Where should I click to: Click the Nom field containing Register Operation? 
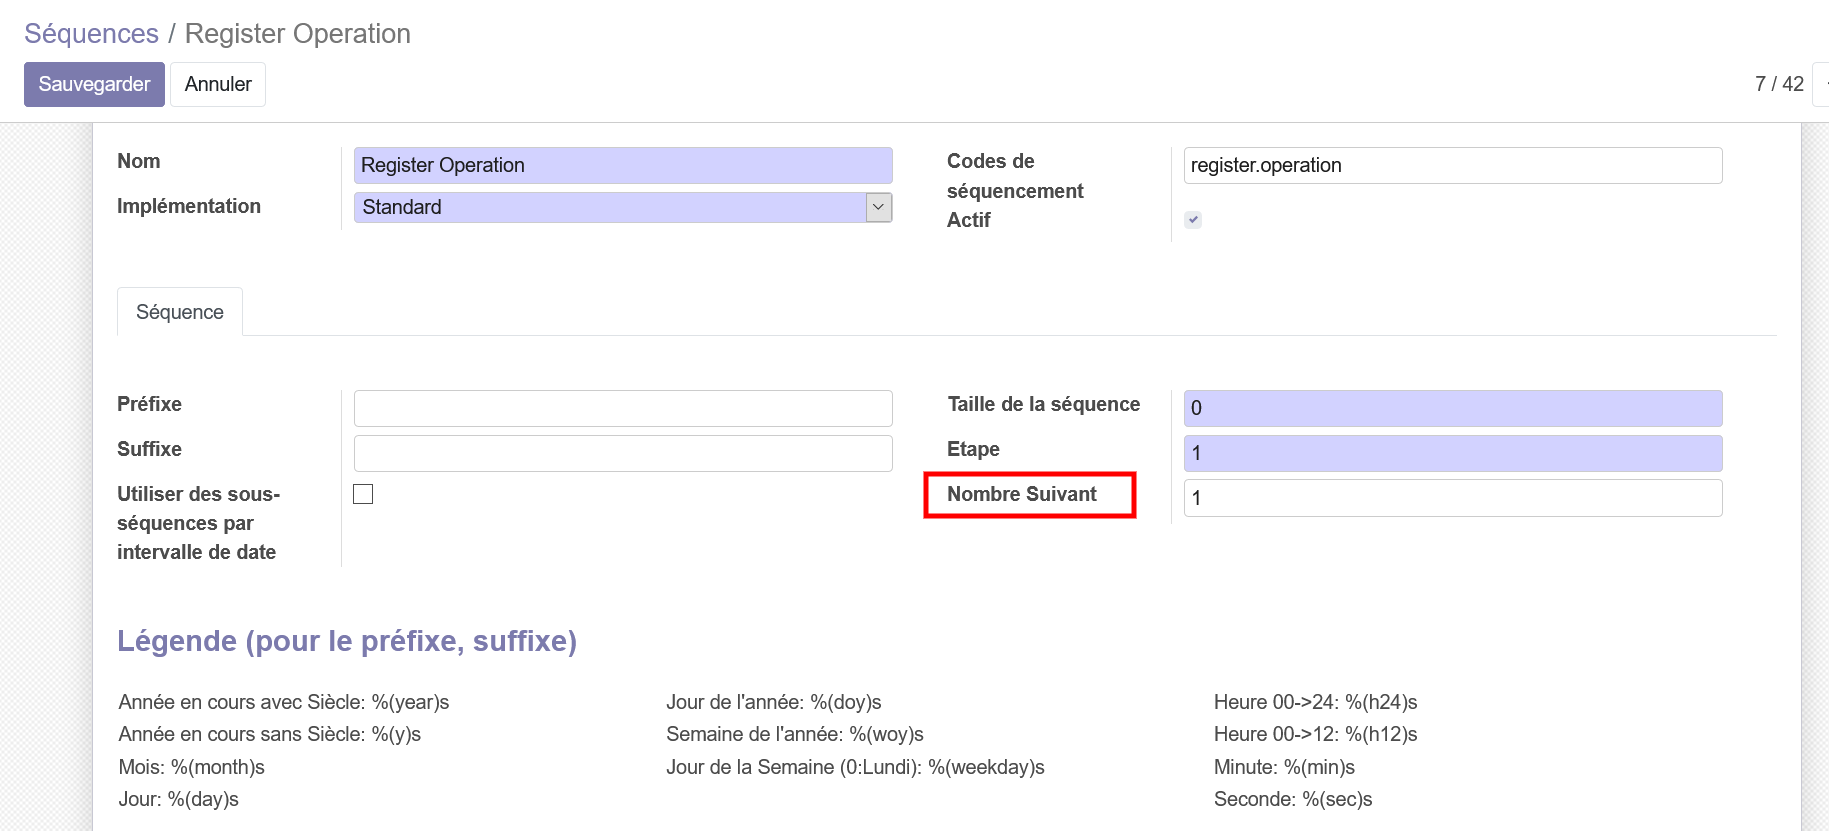pyautogui.click(x=623, y=165)
